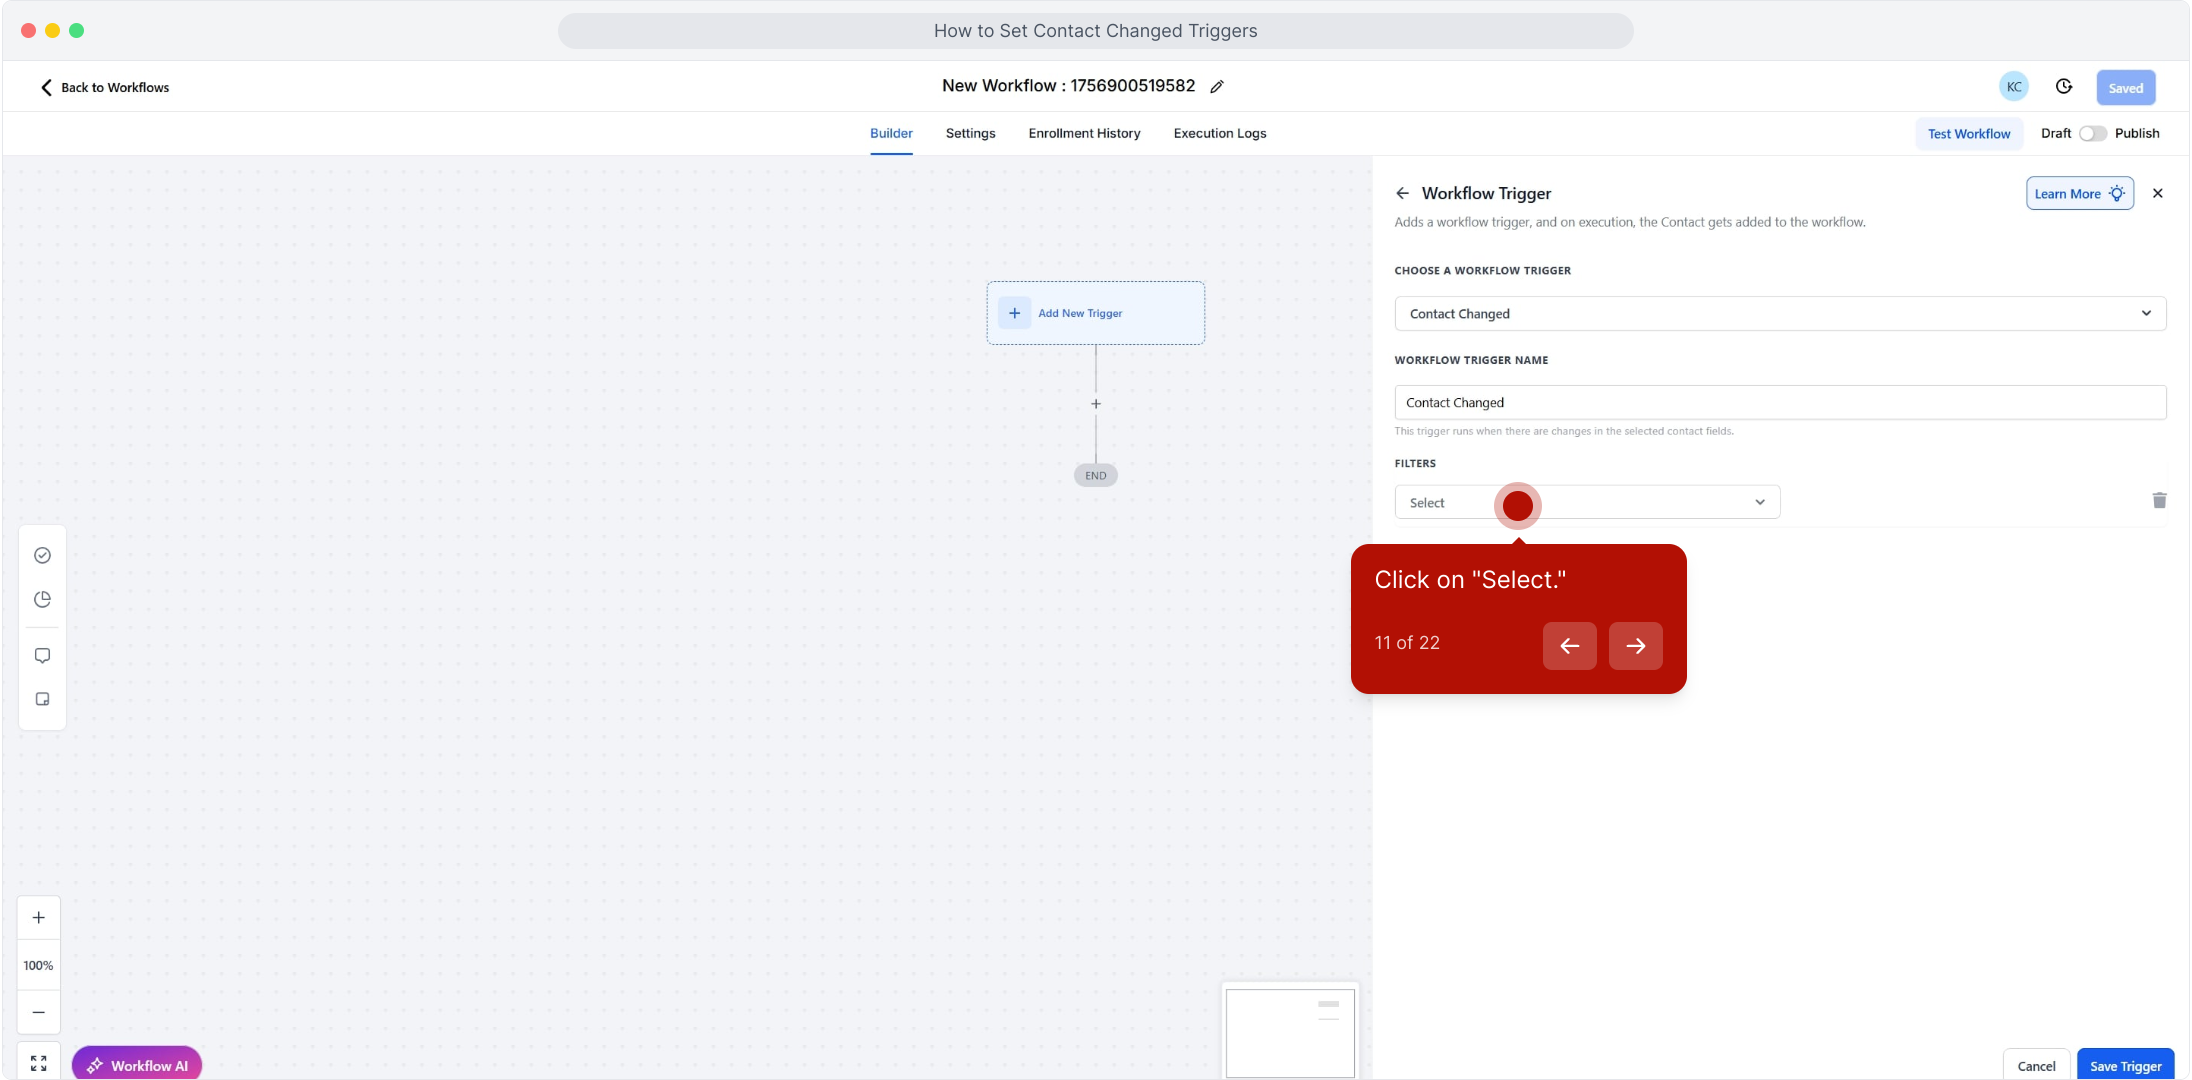
Task: Delete the filter with trash icon
Action: pos(2159,501)
